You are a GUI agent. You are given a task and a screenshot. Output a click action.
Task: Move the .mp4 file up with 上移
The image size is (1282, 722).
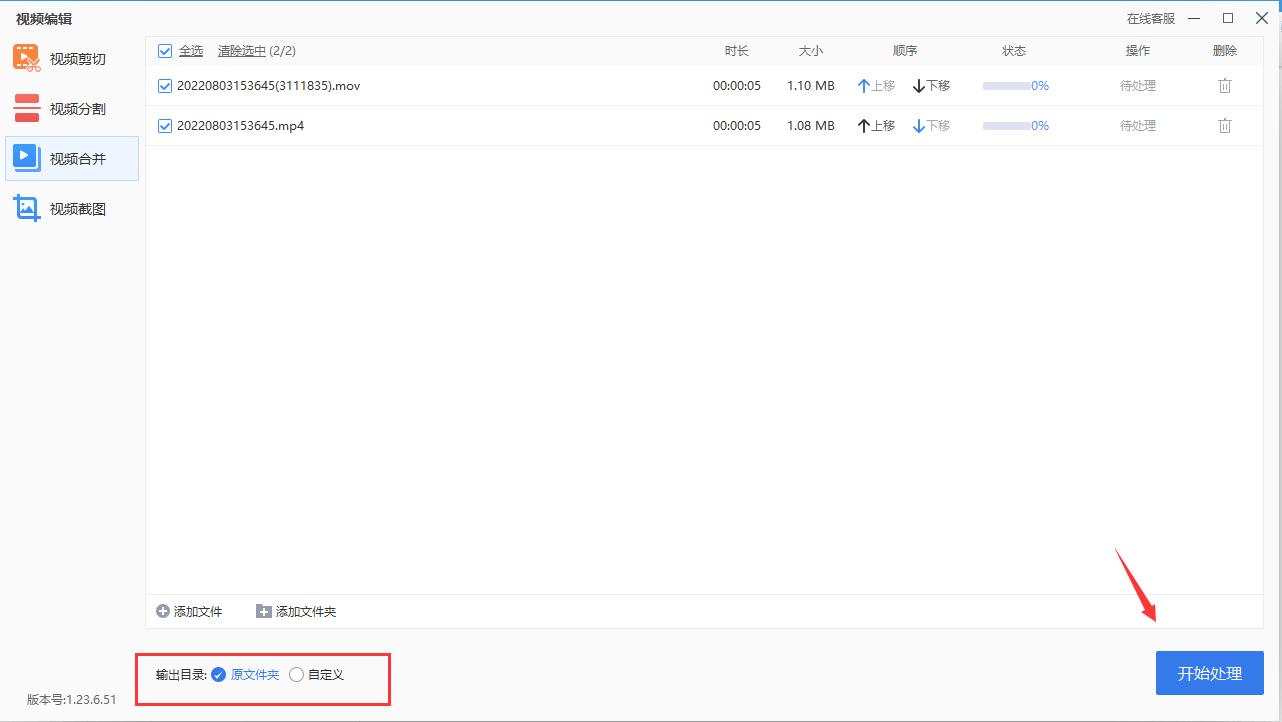[876, 126]
